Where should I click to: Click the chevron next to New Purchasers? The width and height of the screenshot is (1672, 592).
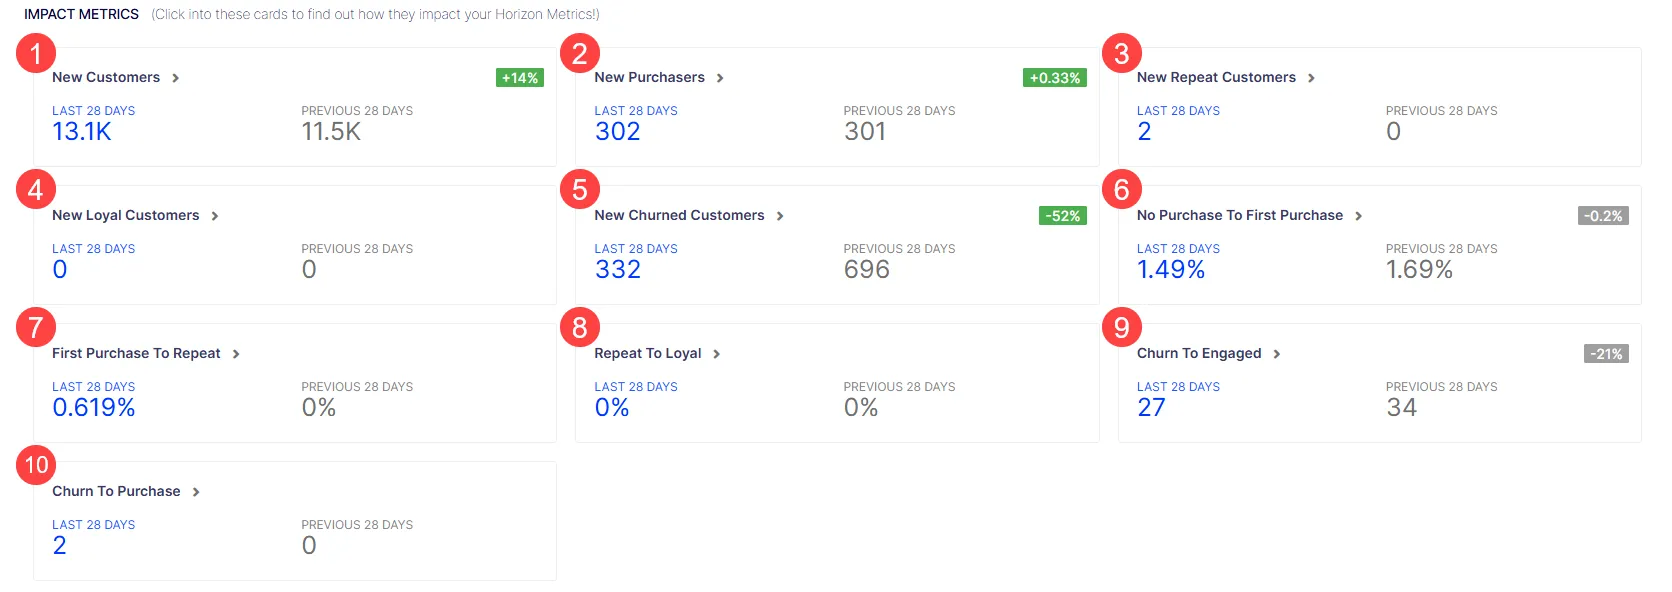pos(720,78)
